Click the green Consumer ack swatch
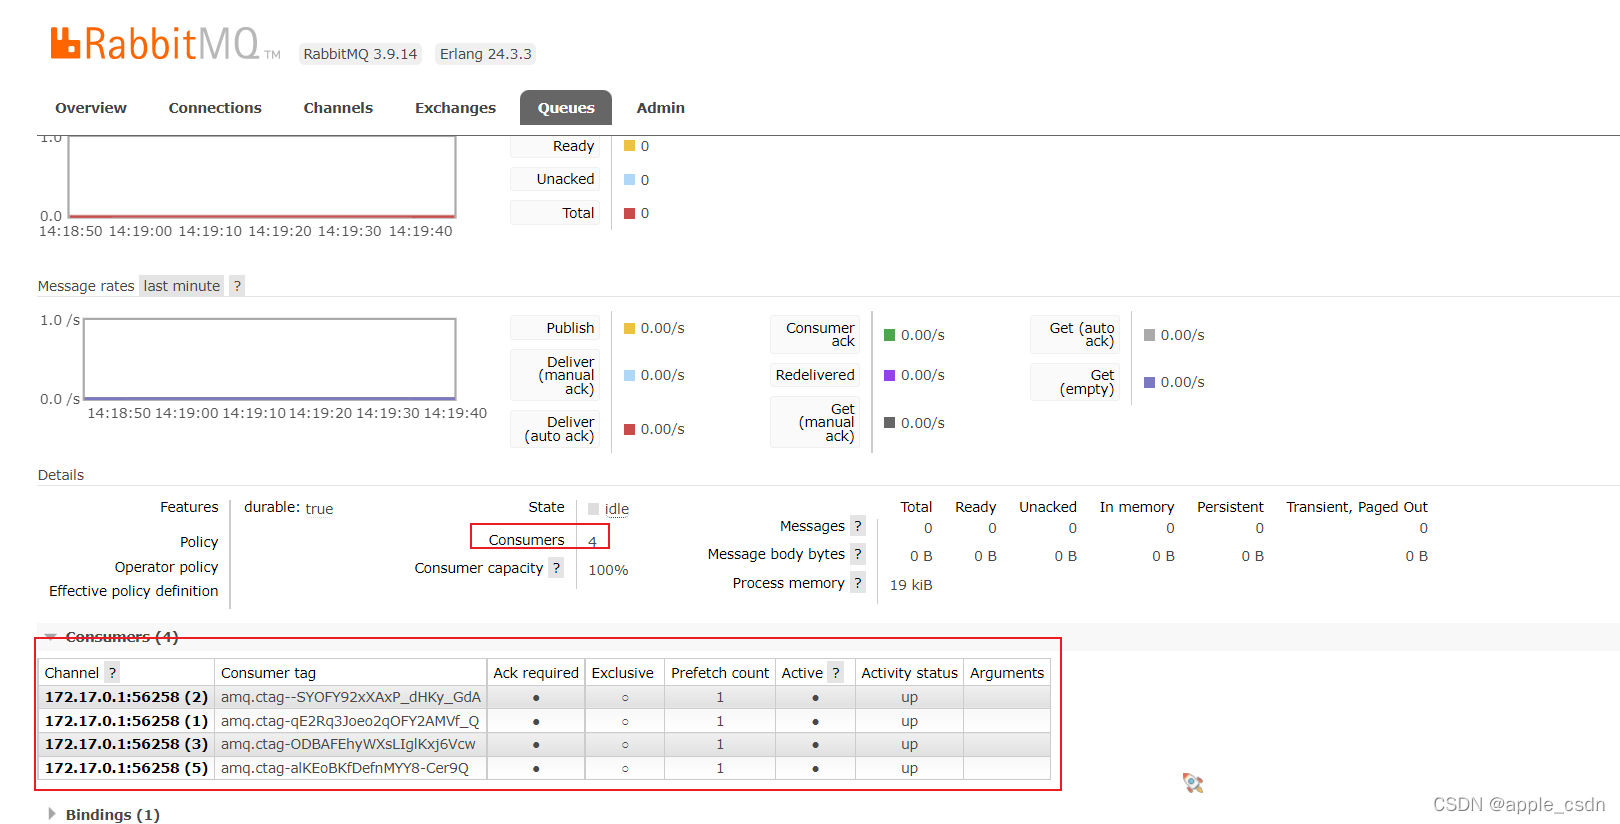1620x824 pixels. pos(890,335)
